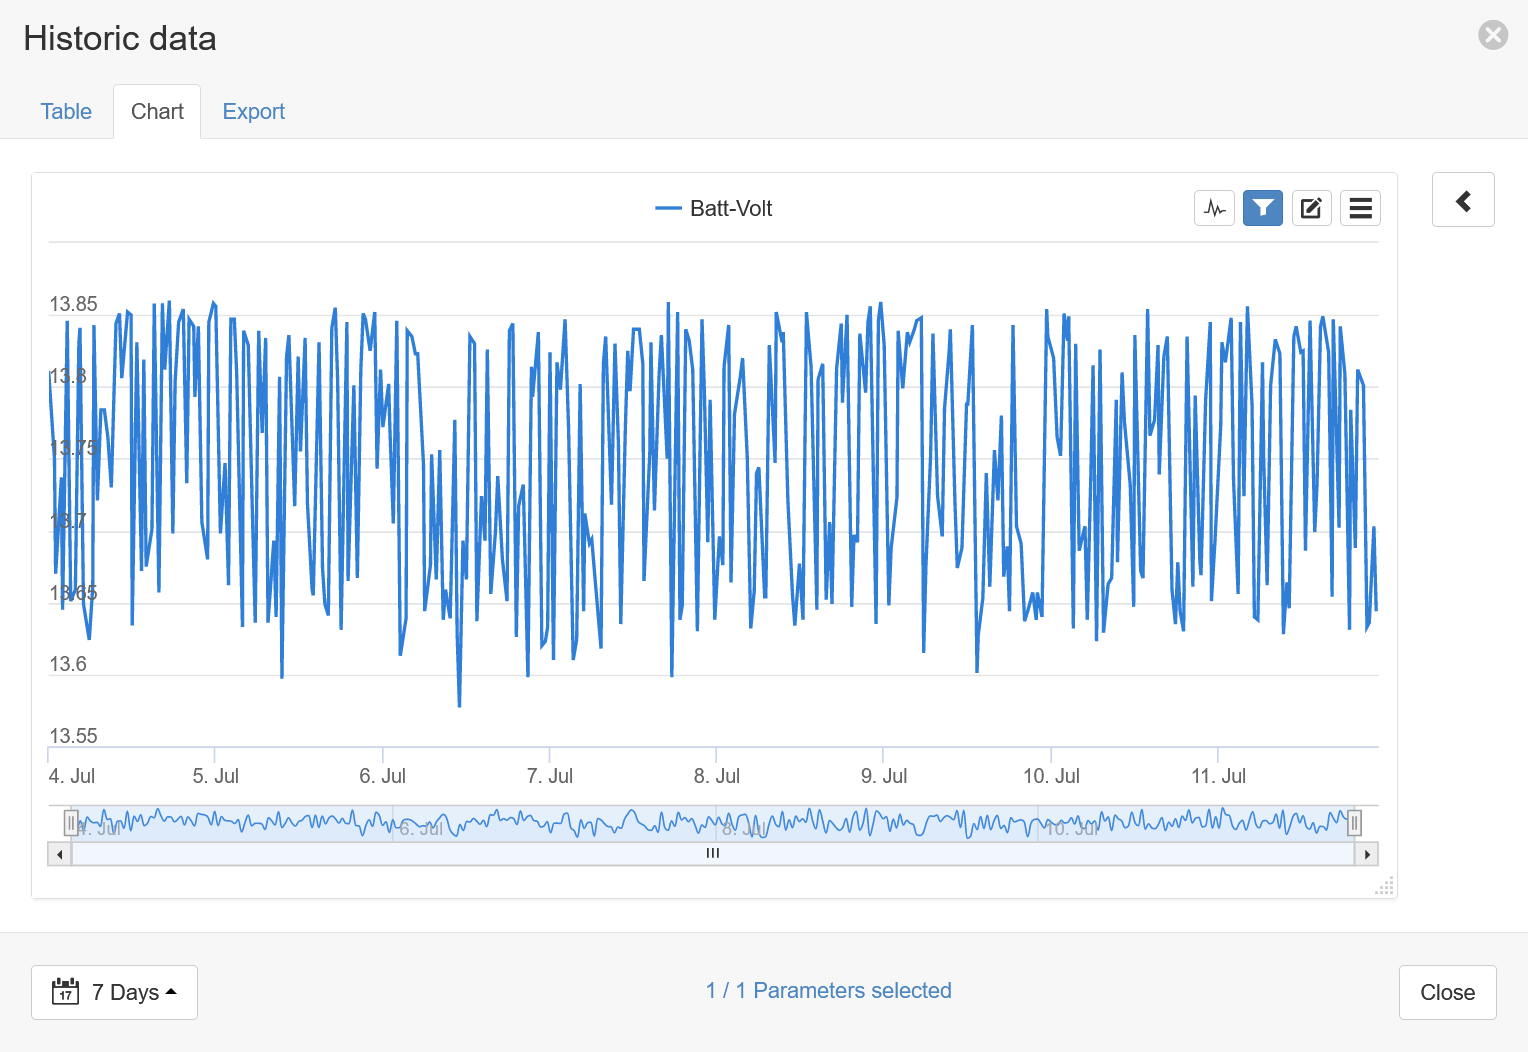Click the navigator right range handle

pos(1354,823)
